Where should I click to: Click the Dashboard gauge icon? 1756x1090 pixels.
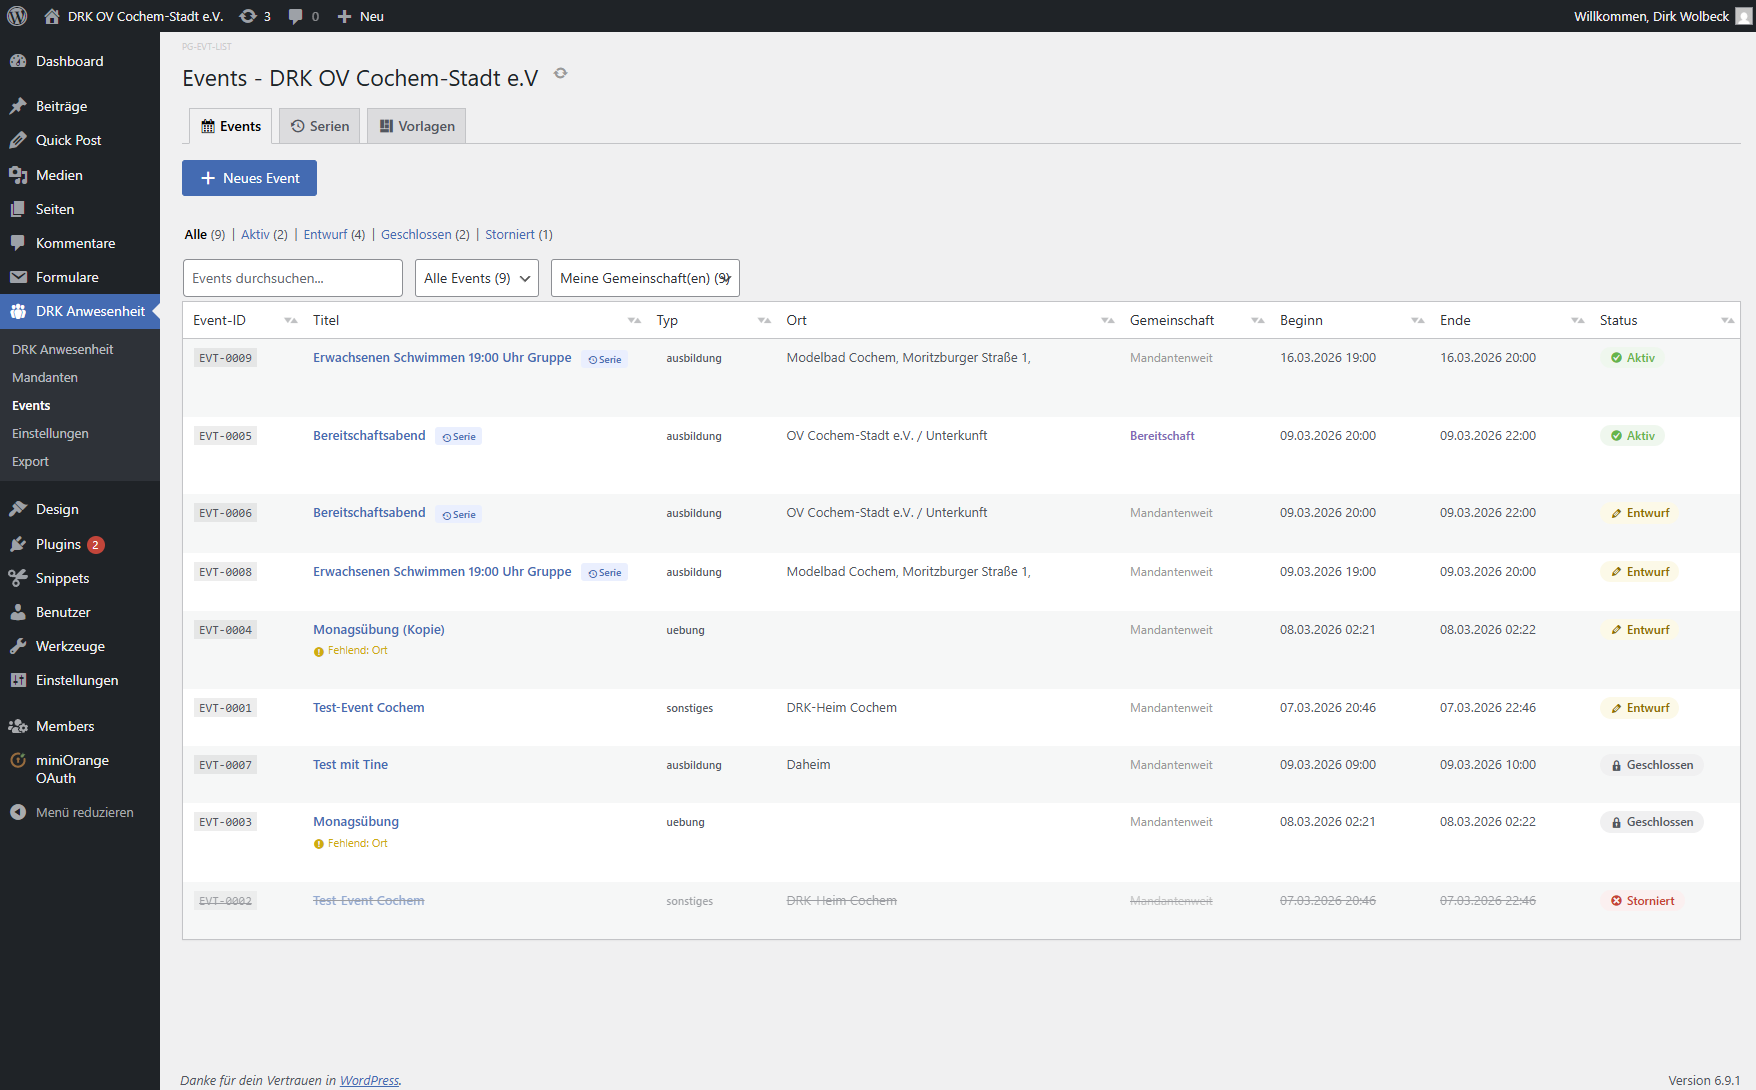coord(18,61)
